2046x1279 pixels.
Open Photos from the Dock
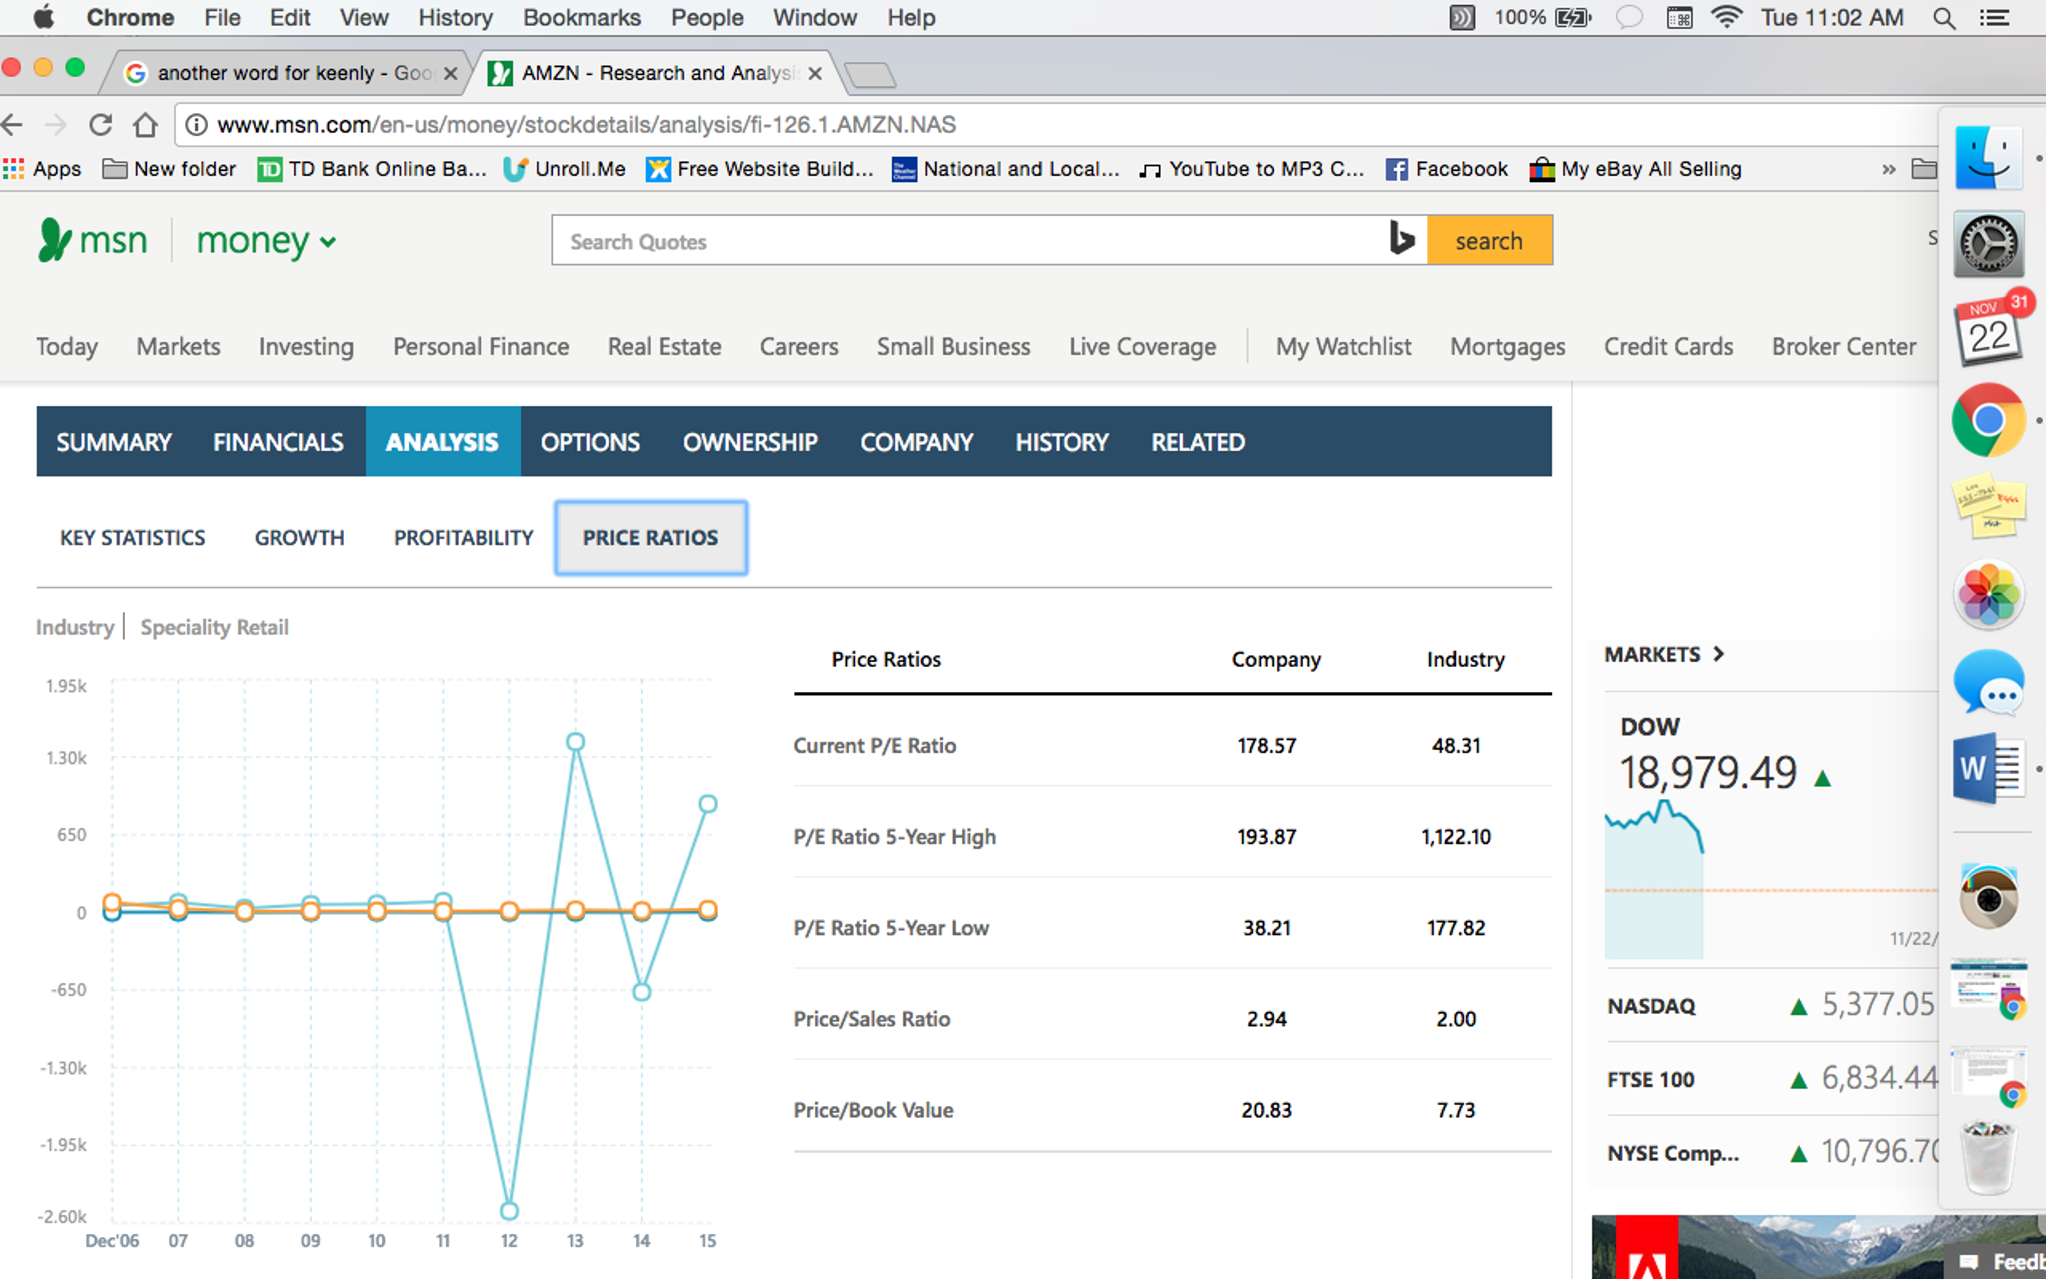(x=1988, y=595)
